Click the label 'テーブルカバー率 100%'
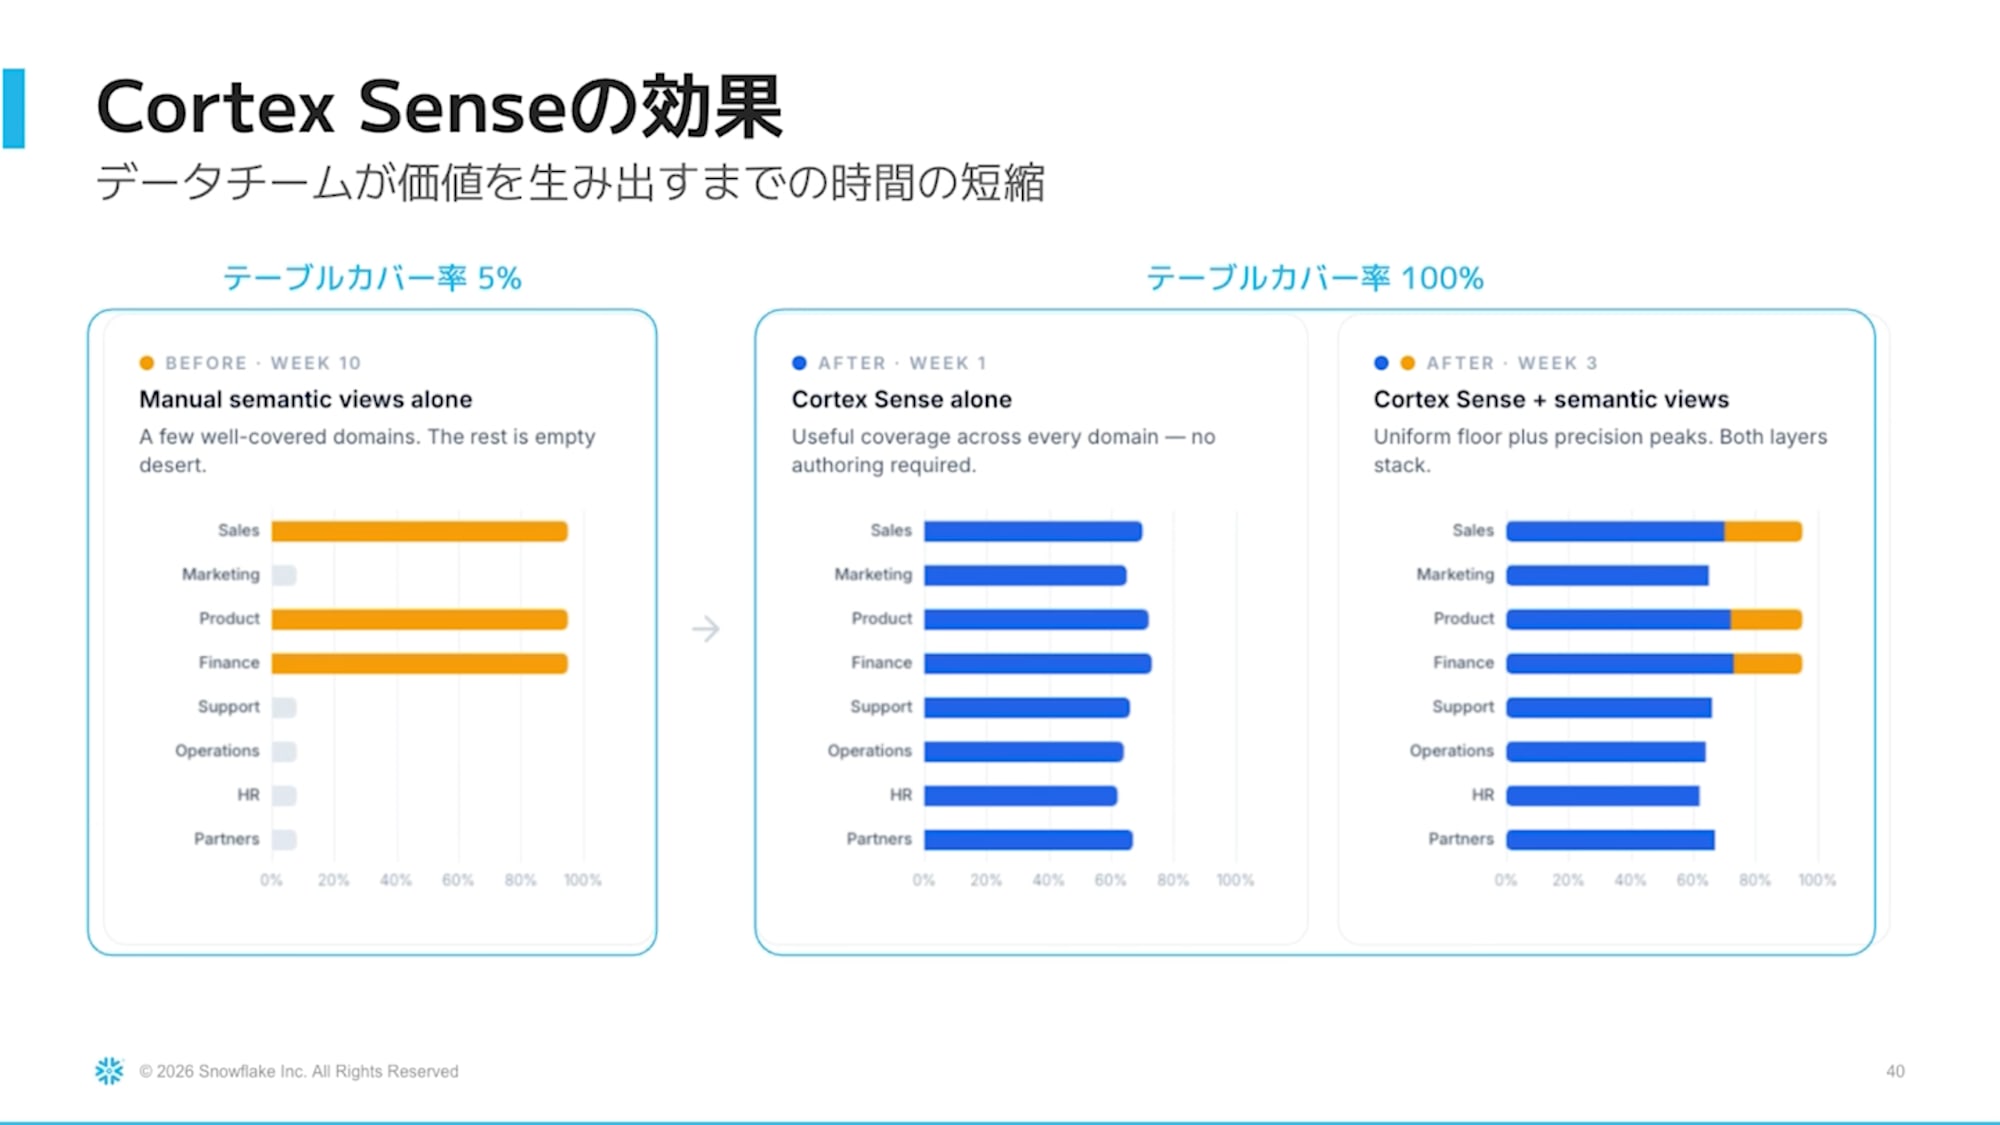The image size is (2000, 1125). (1315, 277)
